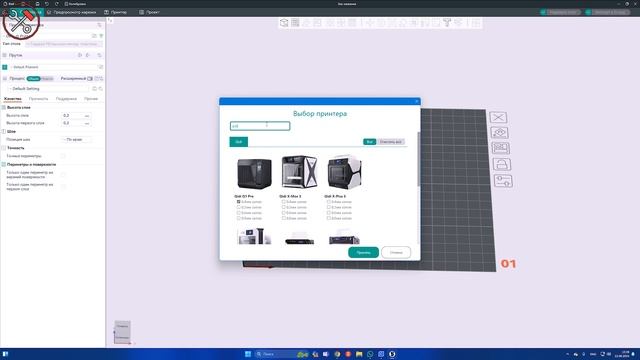
Task: Check the first nozzle box under Qidi X-Plus 3
Action: pos(329,202)
